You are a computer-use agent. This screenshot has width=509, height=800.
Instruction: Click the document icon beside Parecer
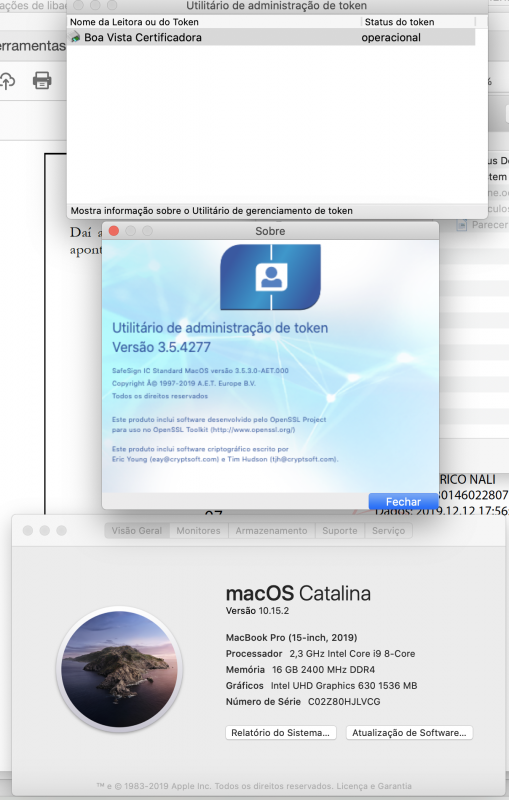tap(462, 224)
